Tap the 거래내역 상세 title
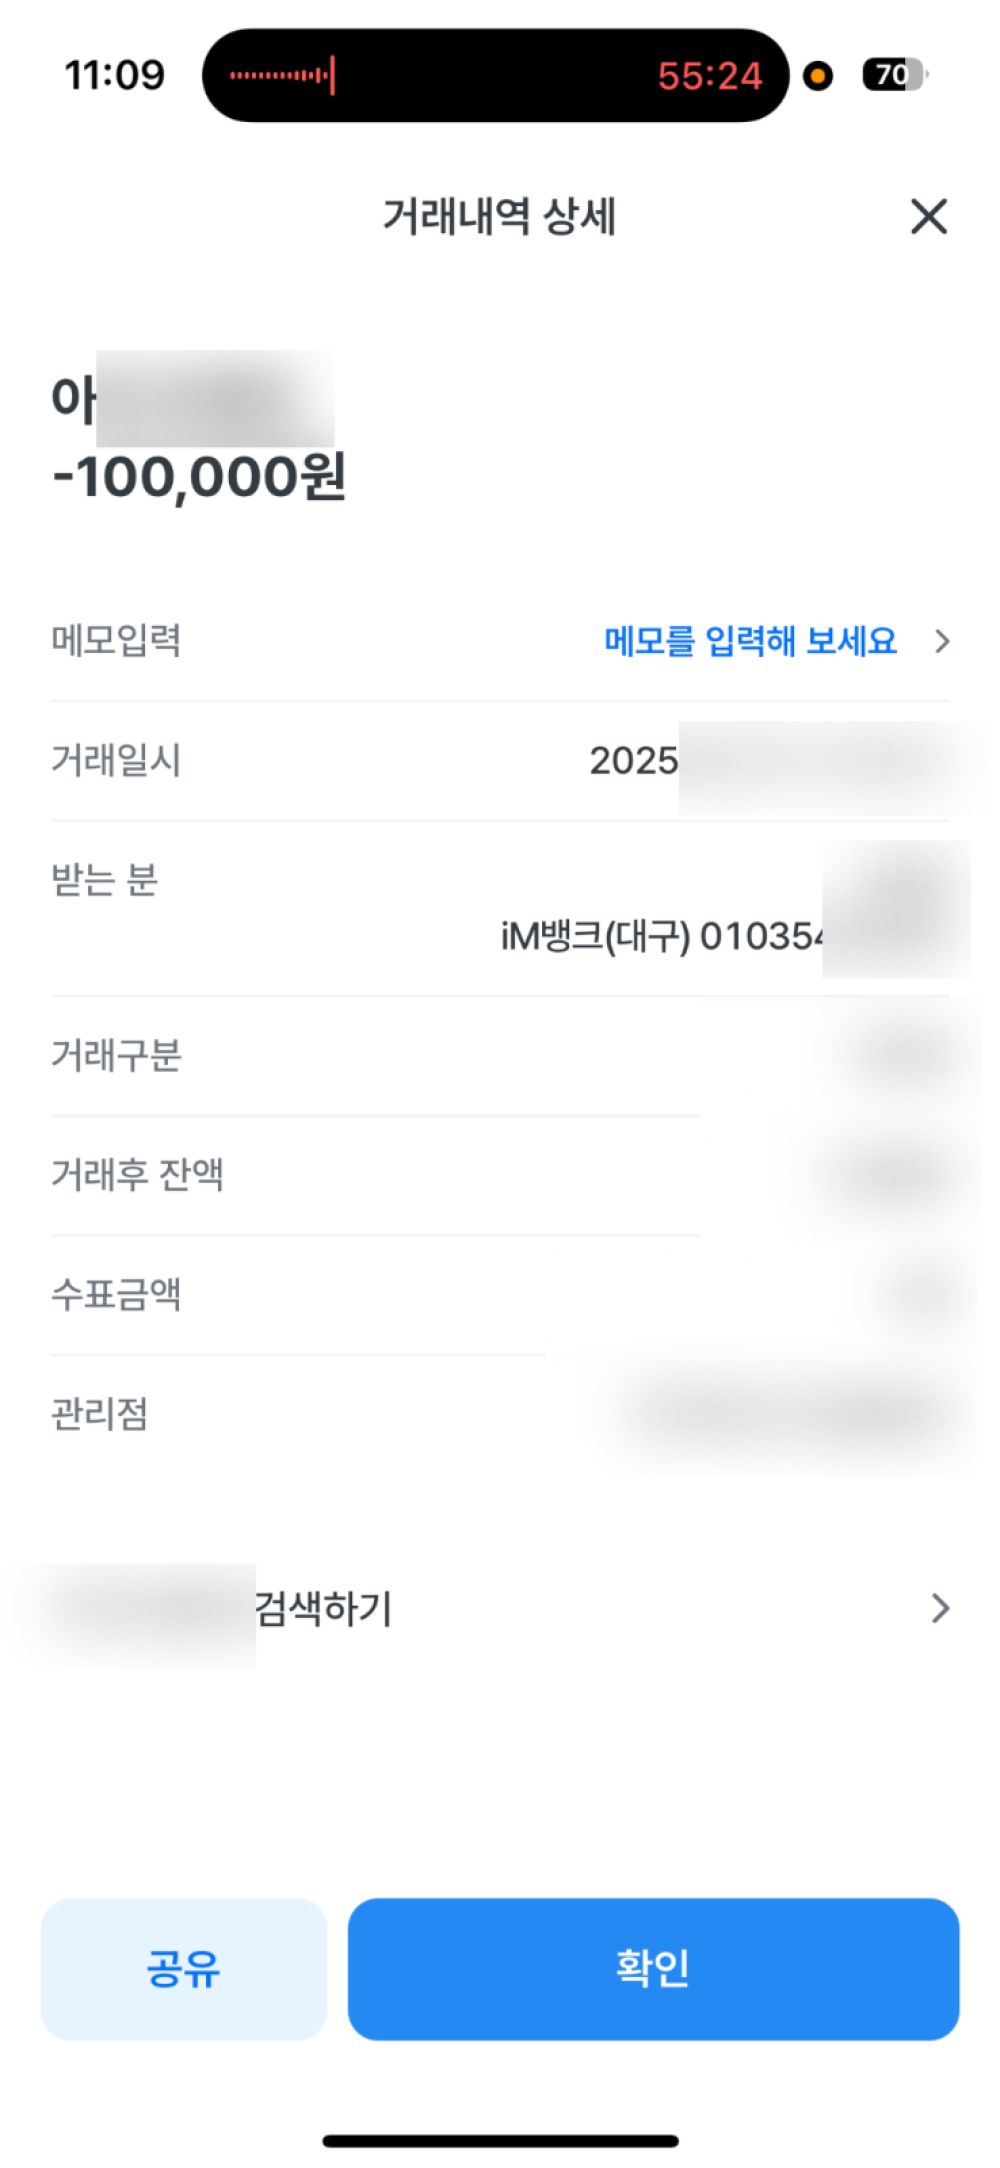This screenshot has height=2168, width=1000. click(499, 216)
